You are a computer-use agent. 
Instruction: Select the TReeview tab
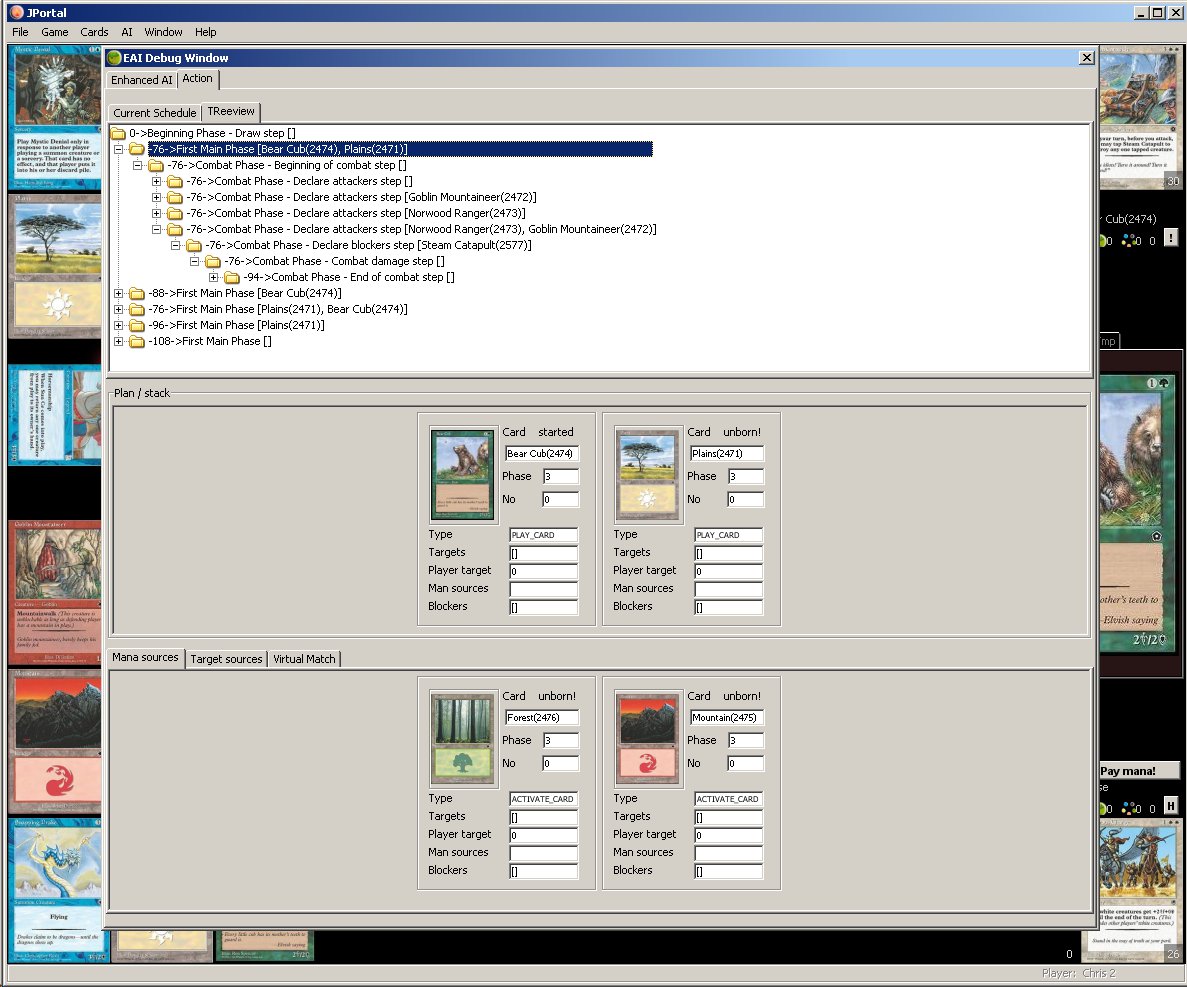(231, 111)
